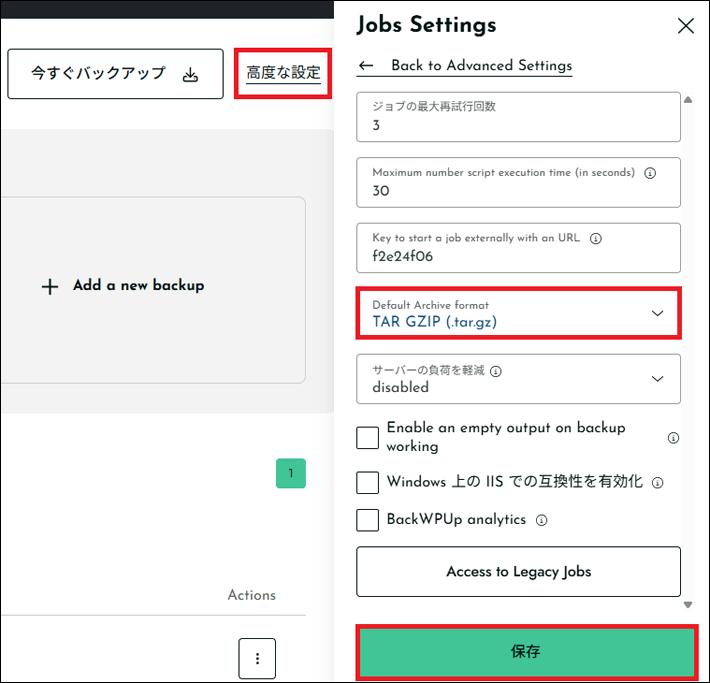710x683 pixels.
Task: Click info icon for empty output option
Action: [x=673, y=438]
